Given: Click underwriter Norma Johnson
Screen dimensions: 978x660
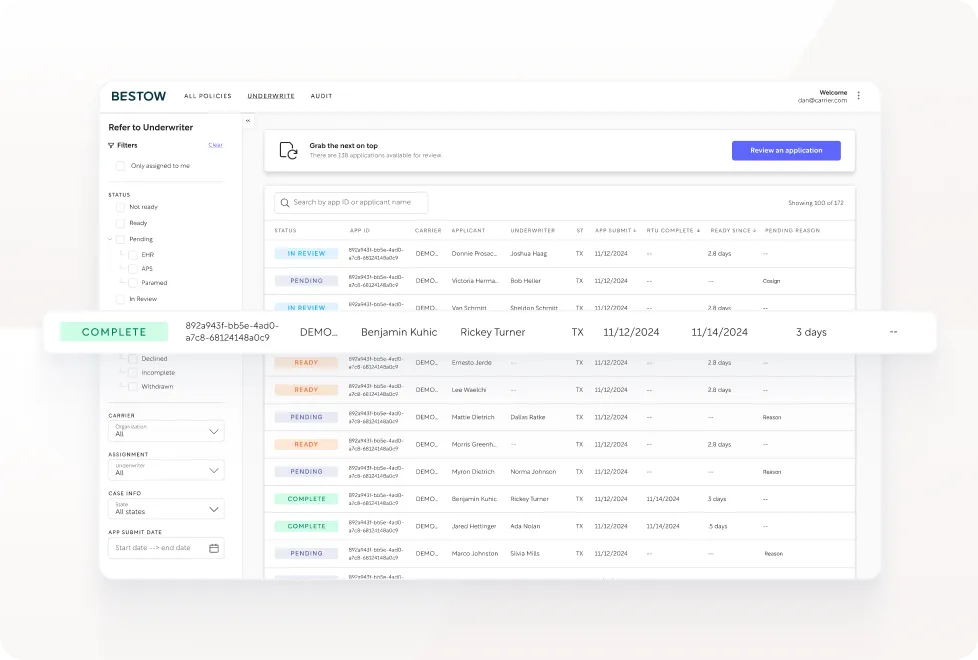Looking at the screenshot, I should tap(533, 472).
